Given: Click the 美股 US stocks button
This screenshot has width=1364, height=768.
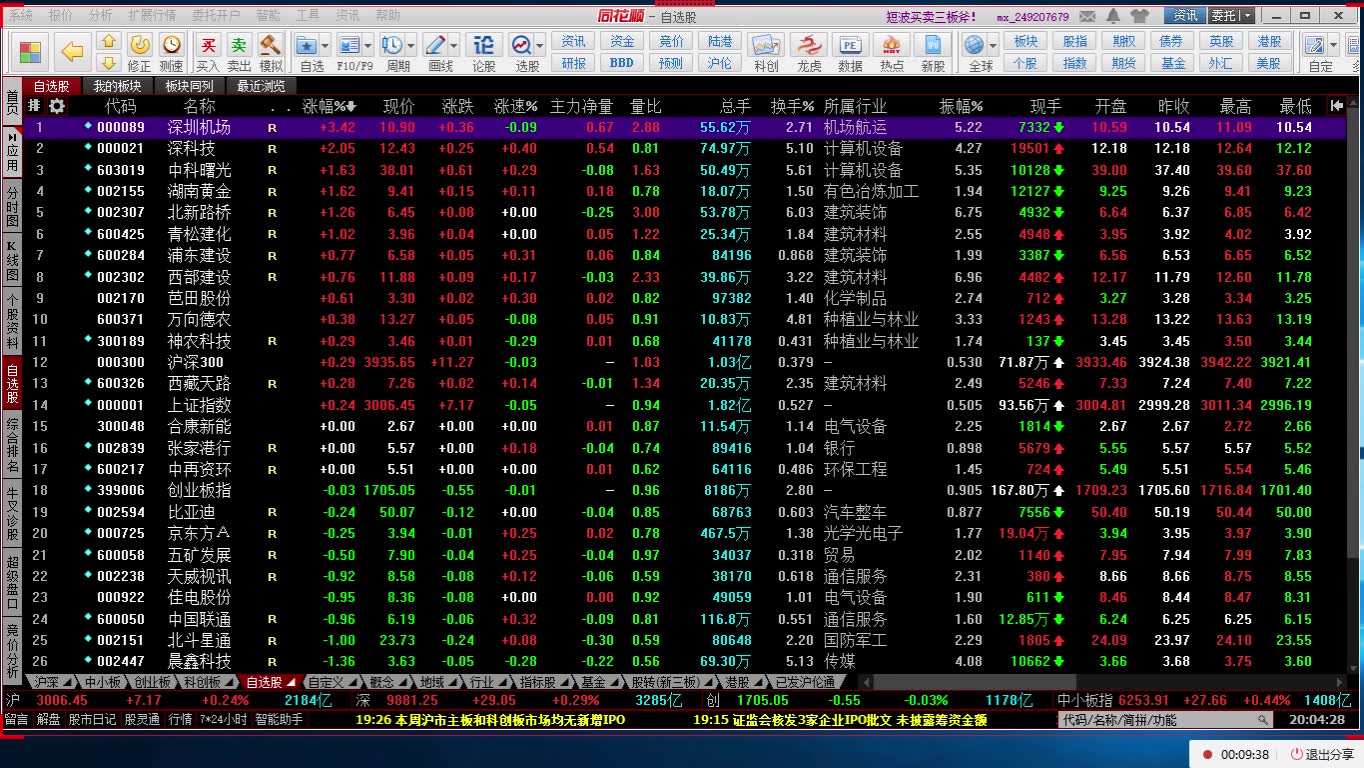Looking at the screenshot, I should pos(1269,63).
